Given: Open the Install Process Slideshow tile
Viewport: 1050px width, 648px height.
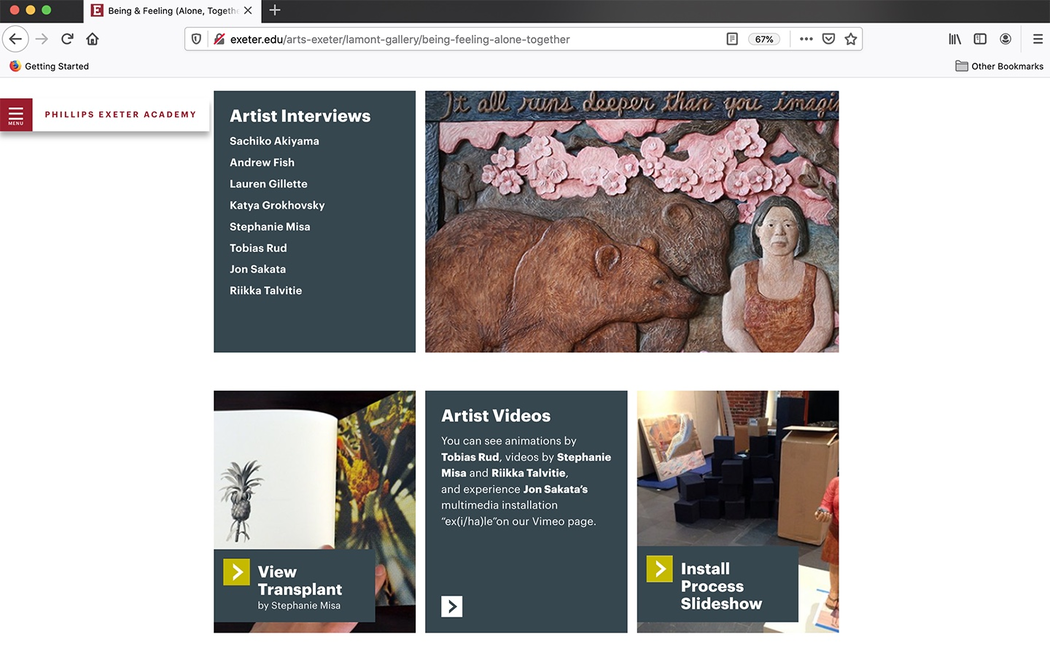Looking at the screenshot, I should [x=717, y=584].
